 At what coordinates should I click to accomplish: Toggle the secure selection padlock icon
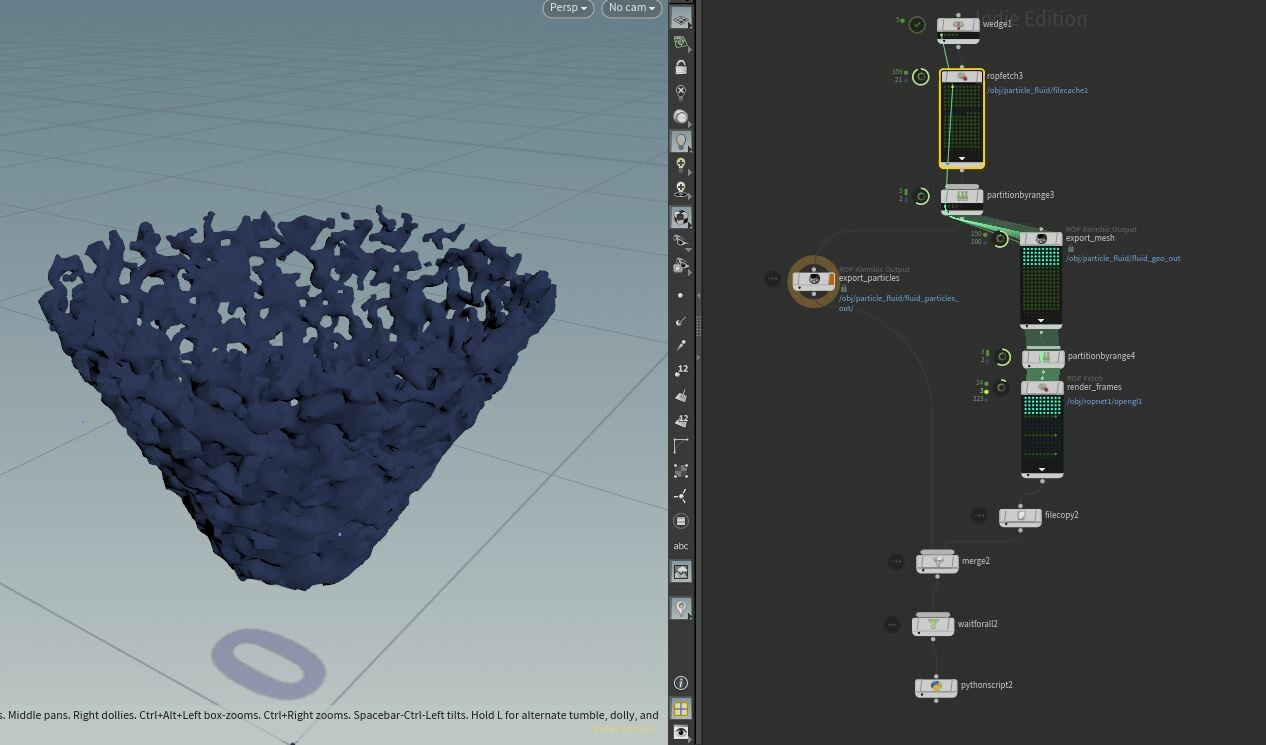pyautogui.click(x=681, y=67)
